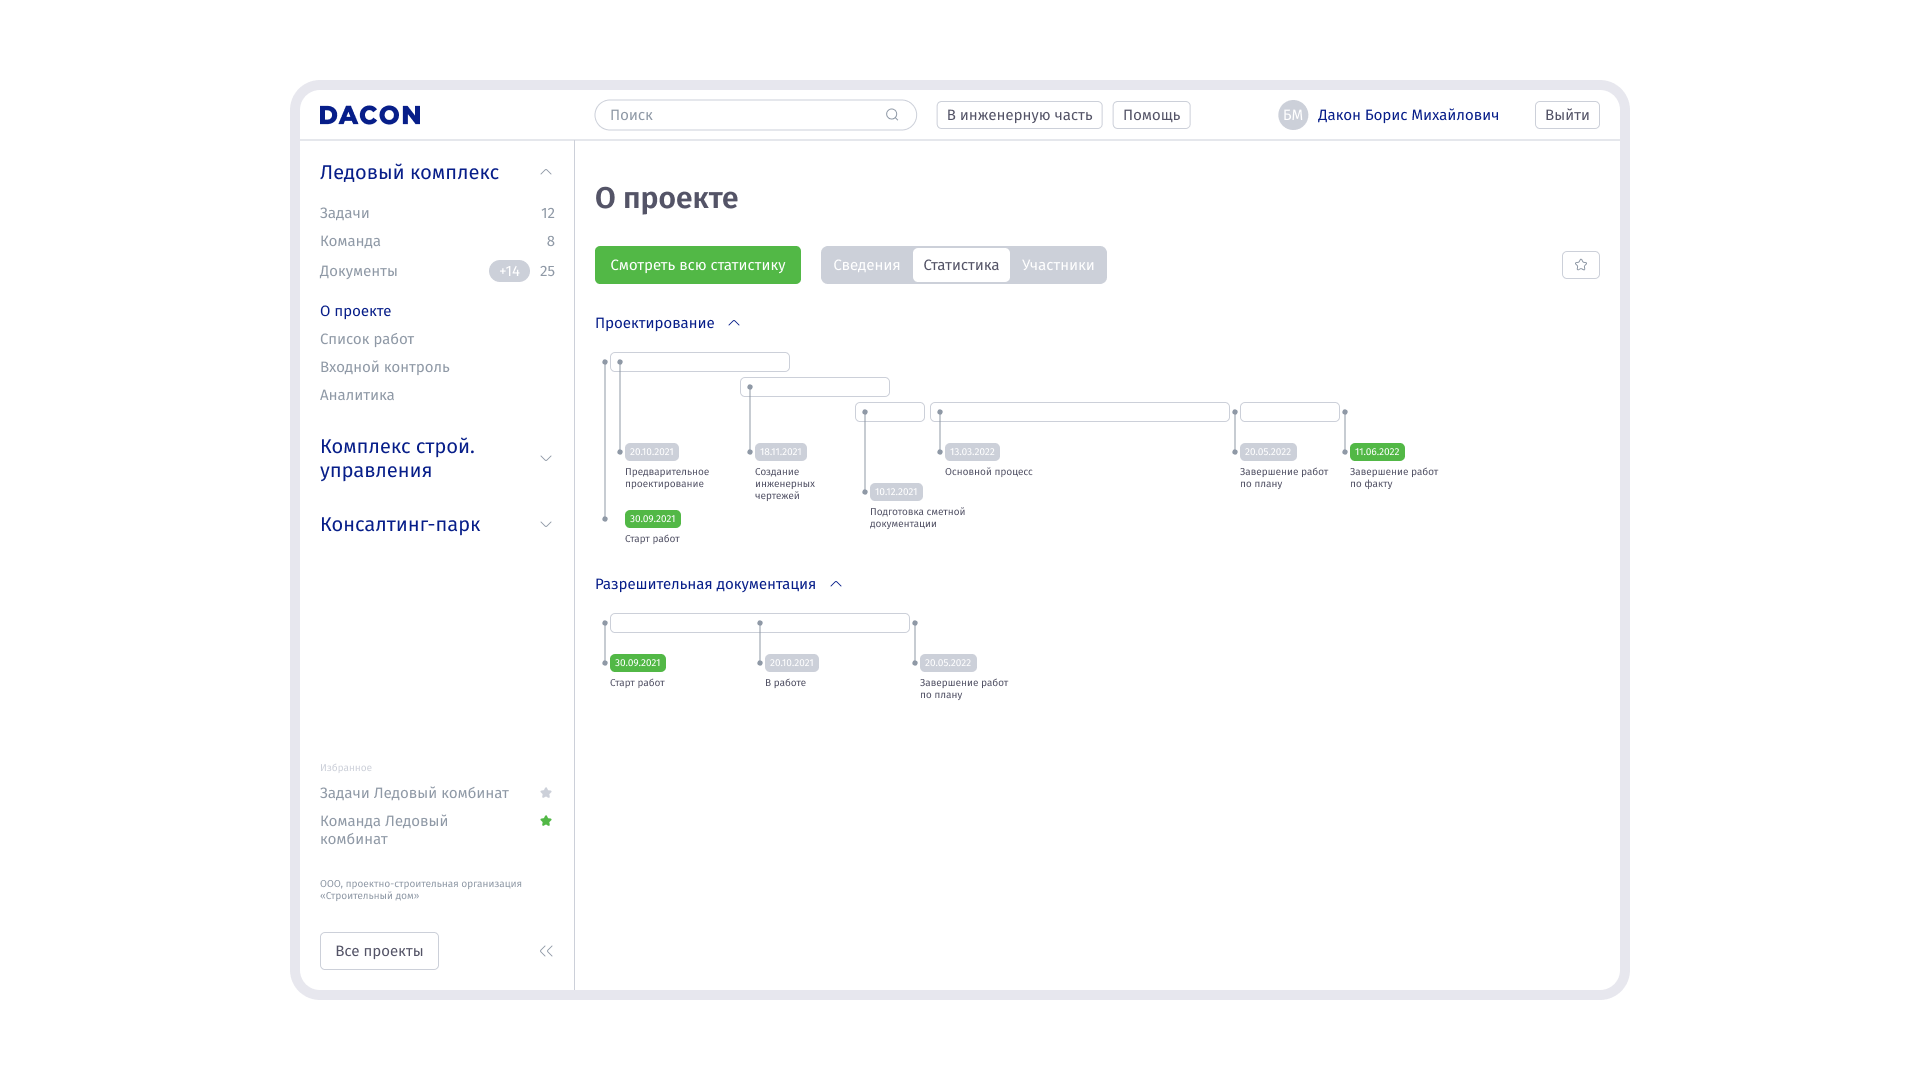Toggle gray star for Задачи Ледовый комбинат
Viewport: 1920px width, 1080px height.
pyautogui.click(x=546, y=793)
